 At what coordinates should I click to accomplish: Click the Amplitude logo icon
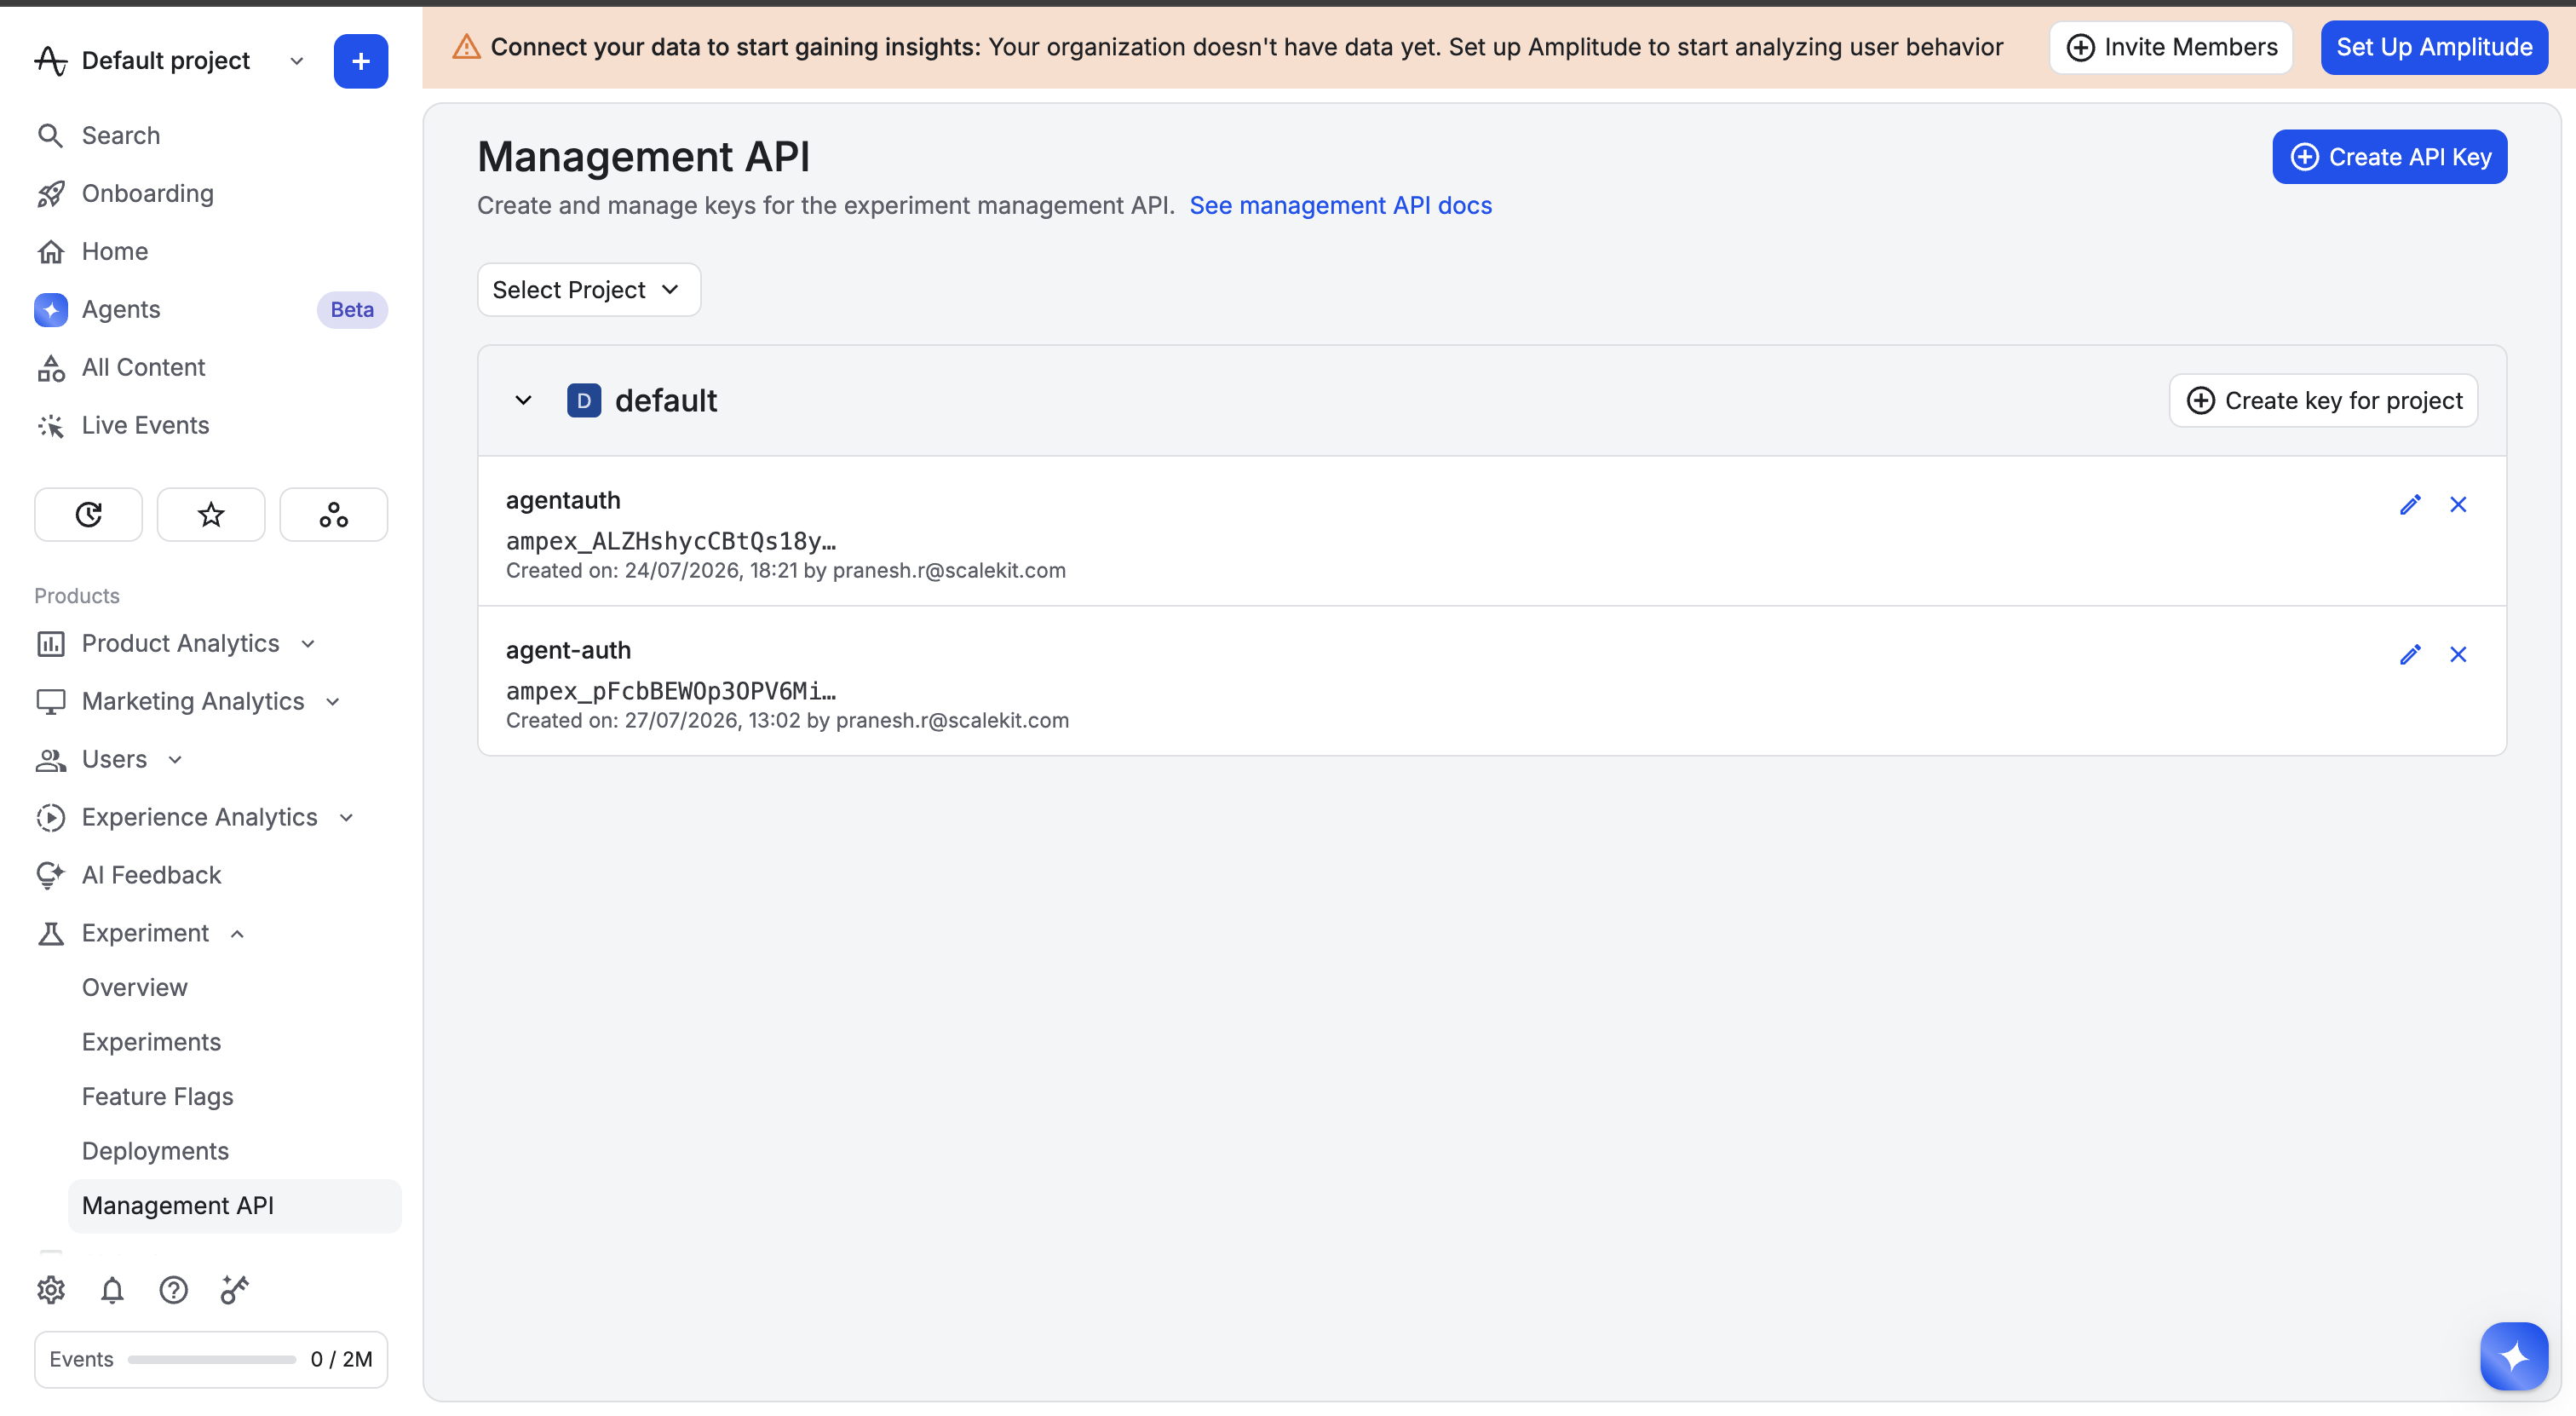tap(50, 61)
